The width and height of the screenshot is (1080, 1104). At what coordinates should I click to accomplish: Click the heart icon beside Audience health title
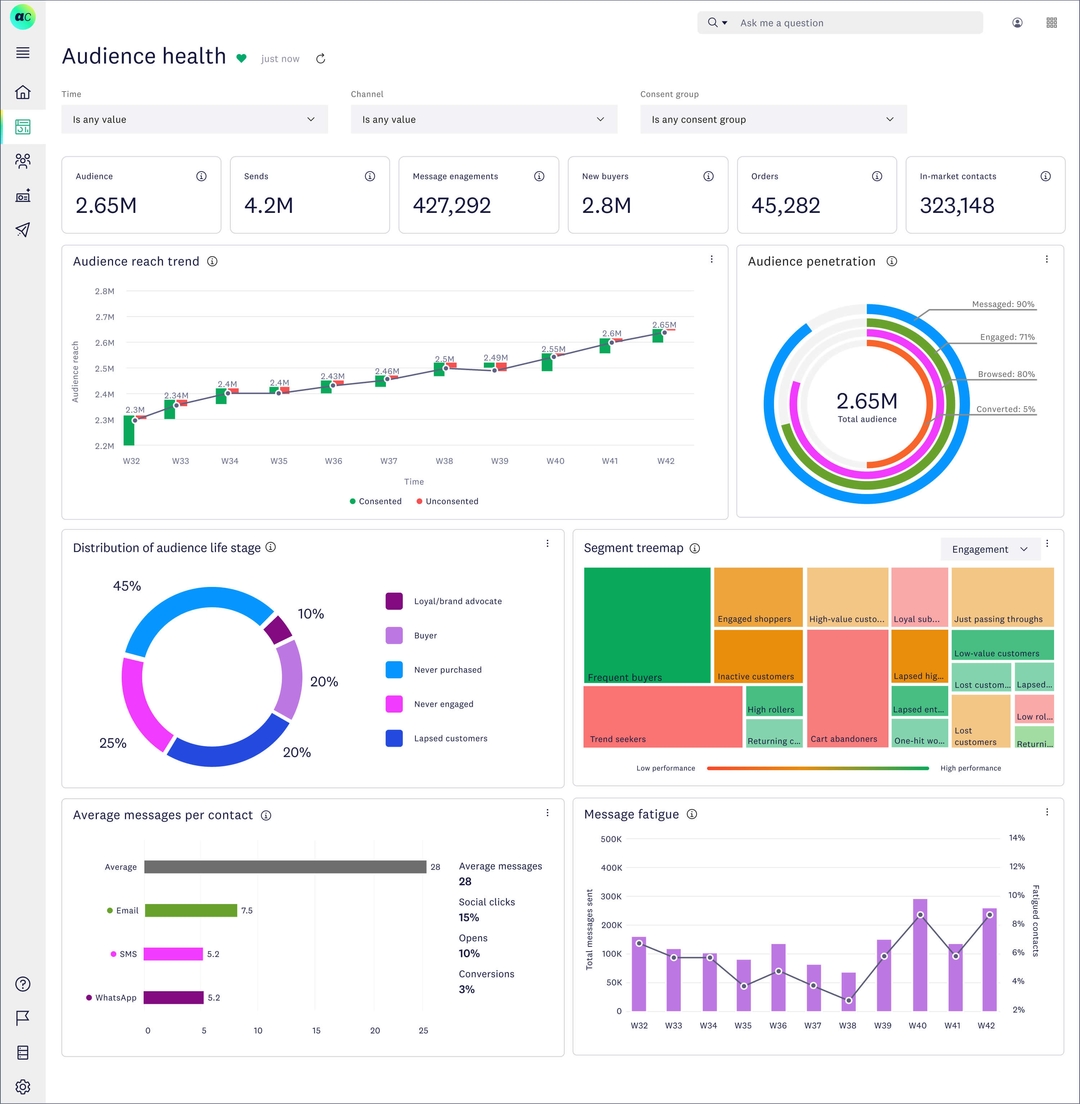coord(241,58)
